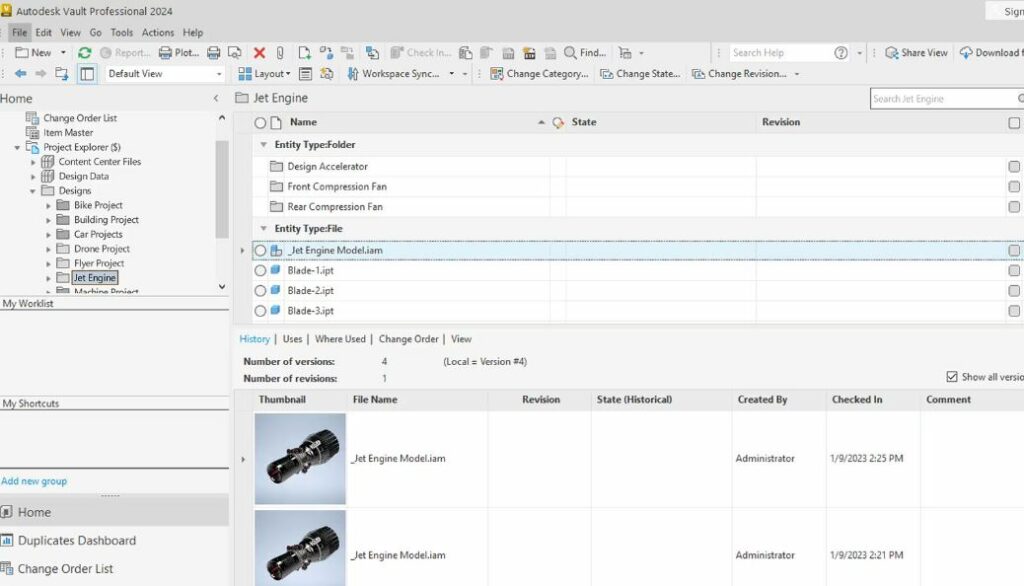Click the tree scrollbar down arrow
Screen dimensions: 1024x586
click(x=222, y=287)
